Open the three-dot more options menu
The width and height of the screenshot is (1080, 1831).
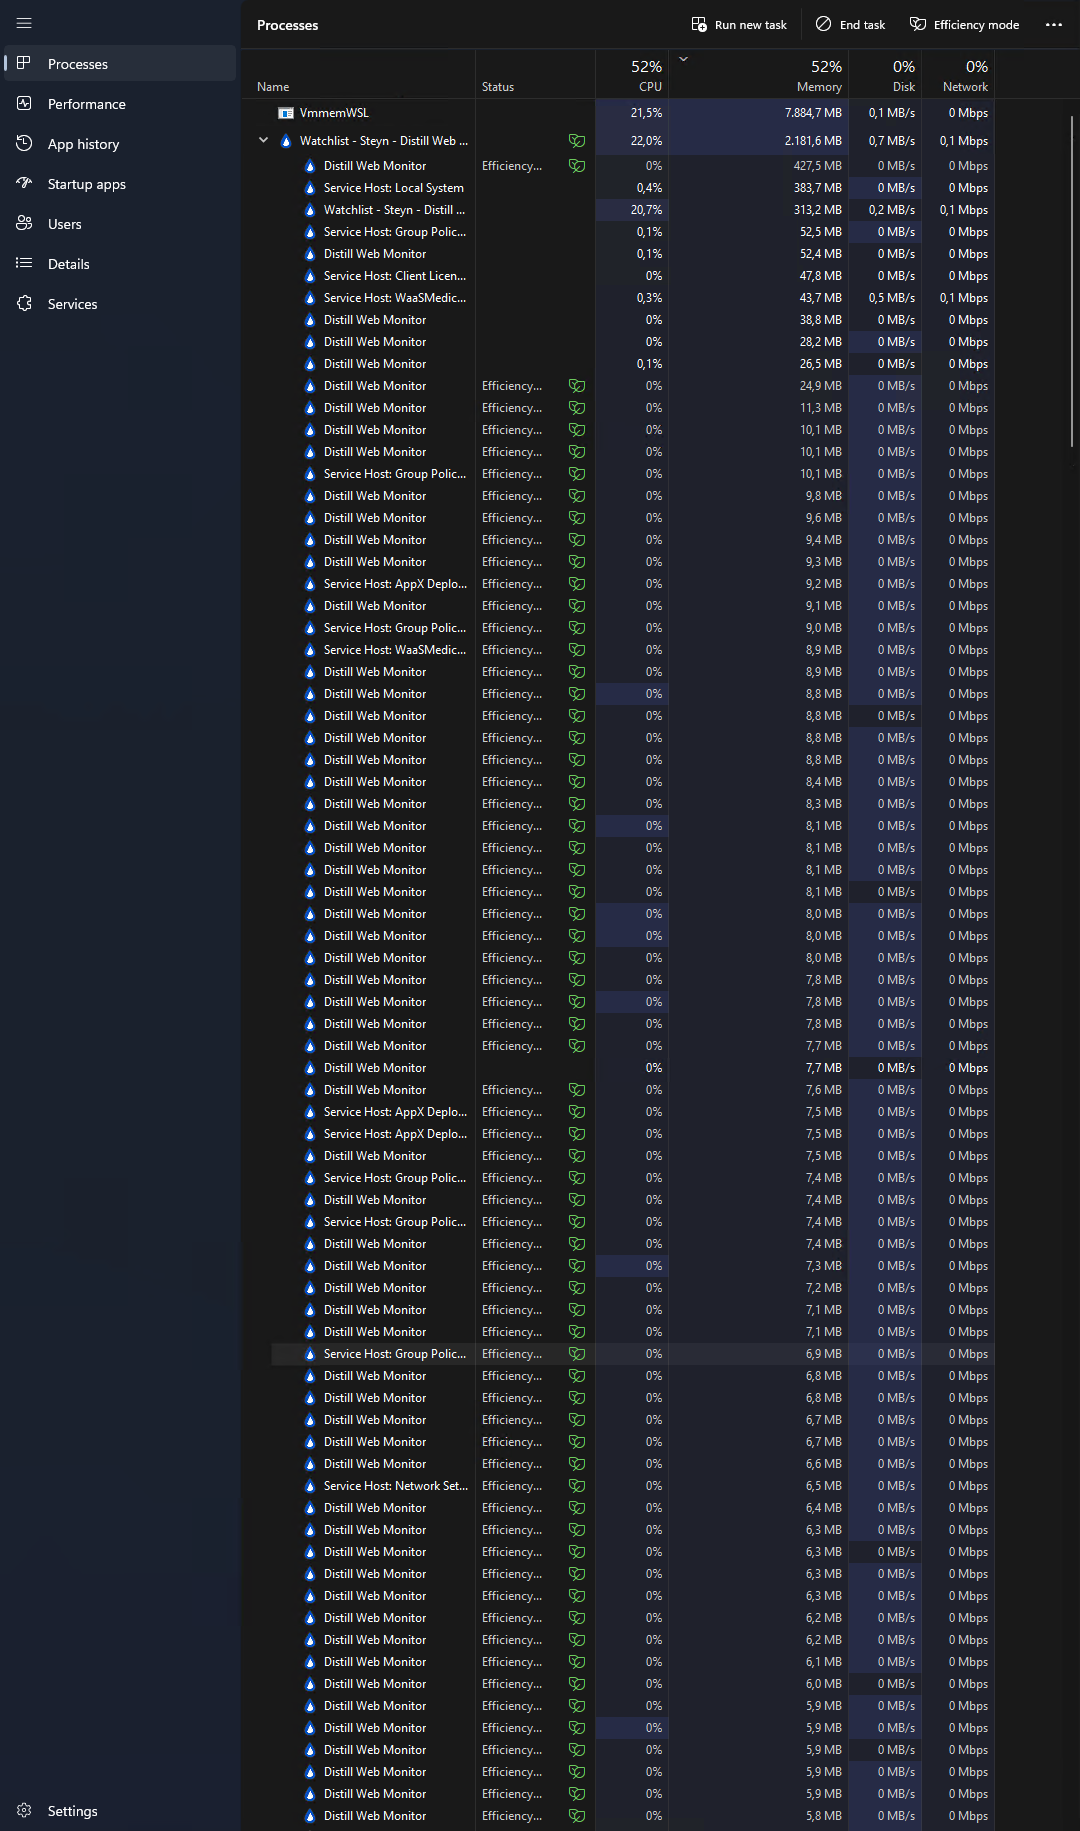click(1054, 24)
